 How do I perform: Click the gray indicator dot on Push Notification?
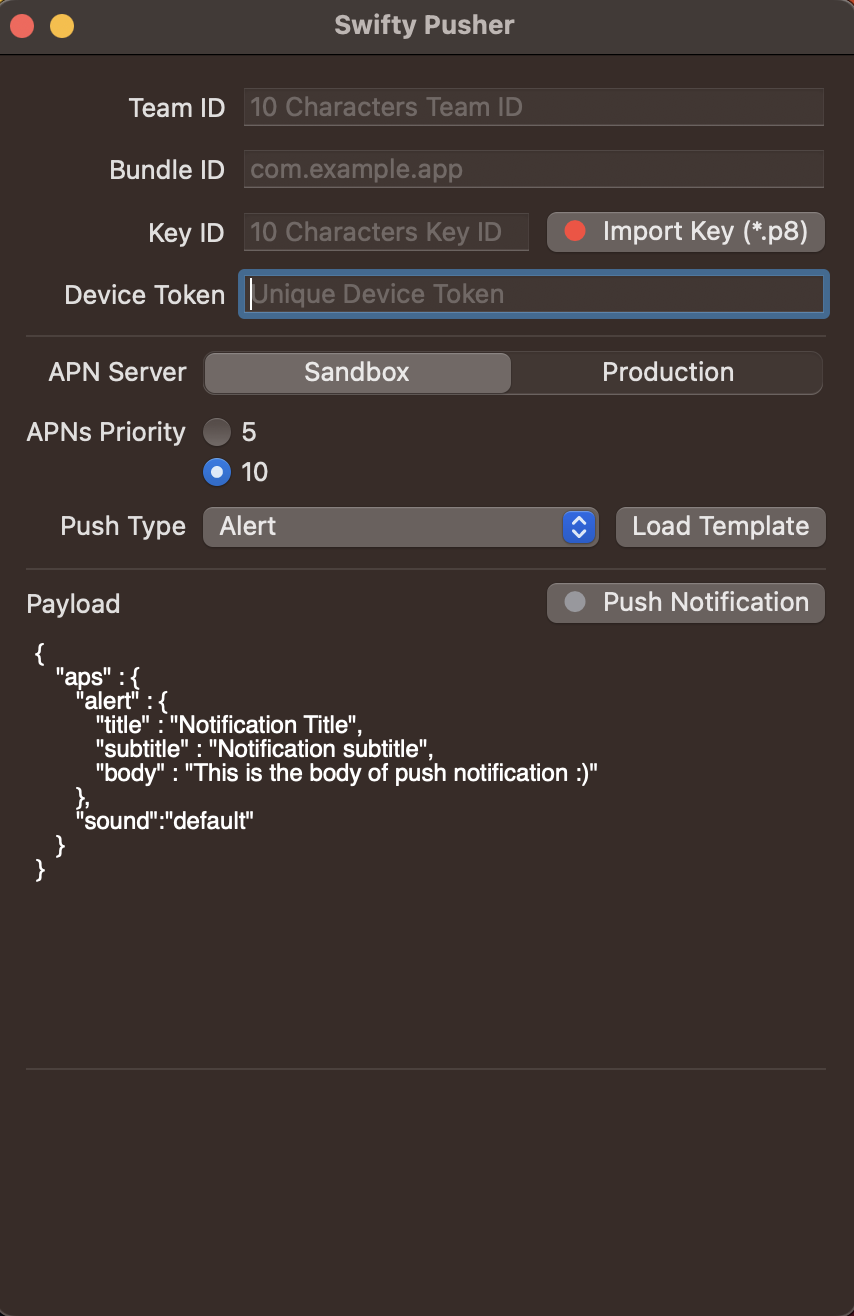(575, 603)
